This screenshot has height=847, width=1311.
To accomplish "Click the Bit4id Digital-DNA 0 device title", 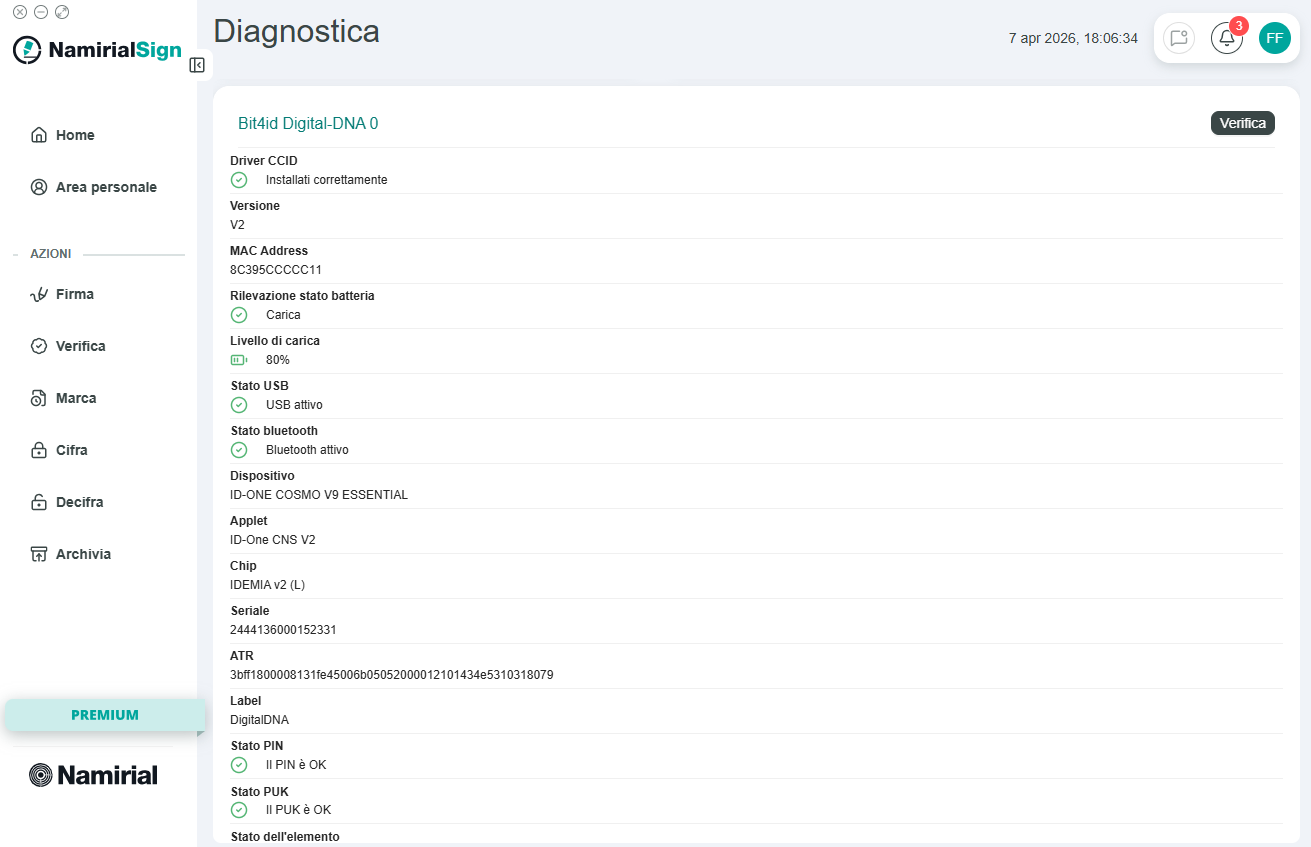I will (308, 124).
